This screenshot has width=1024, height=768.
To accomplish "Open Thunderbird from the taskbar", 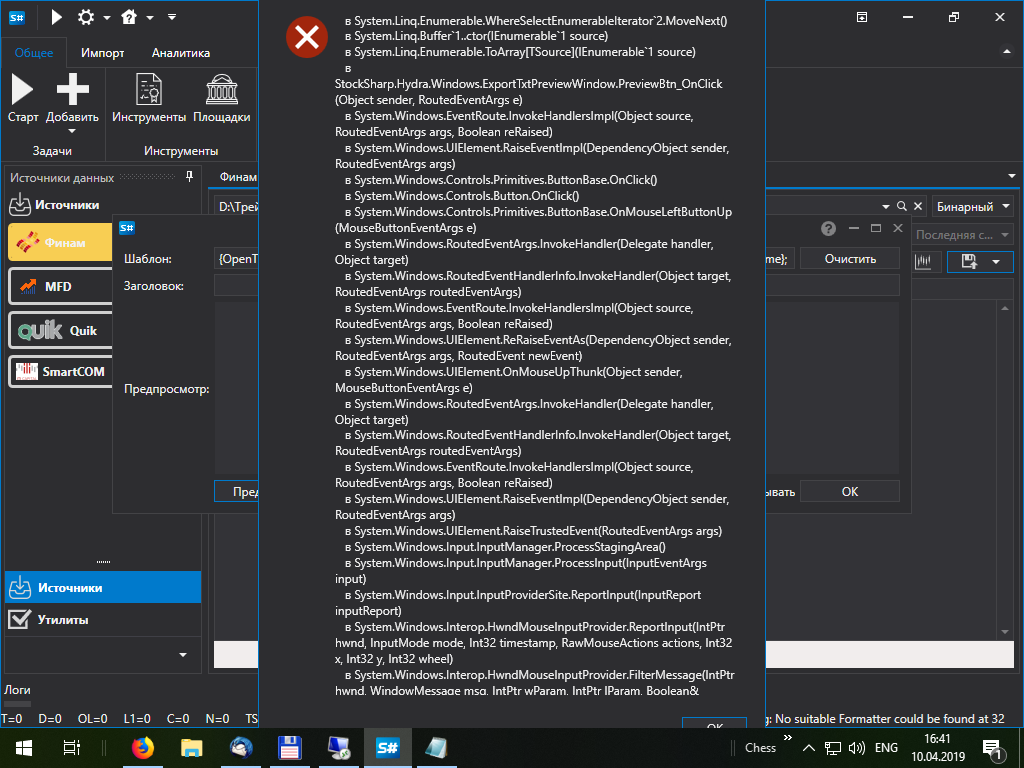I will click(241, 748).
